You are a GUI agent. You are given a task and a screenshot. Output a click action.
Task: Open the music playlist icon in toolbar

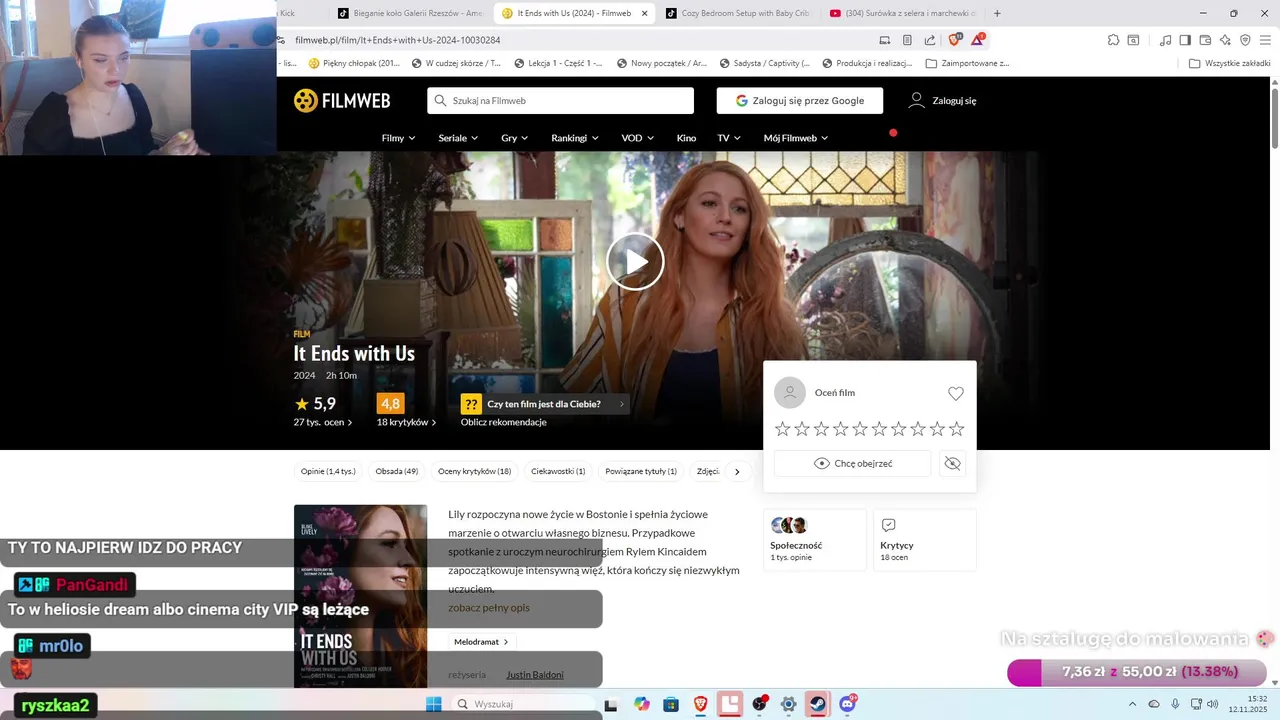(x=1165, y=40)
